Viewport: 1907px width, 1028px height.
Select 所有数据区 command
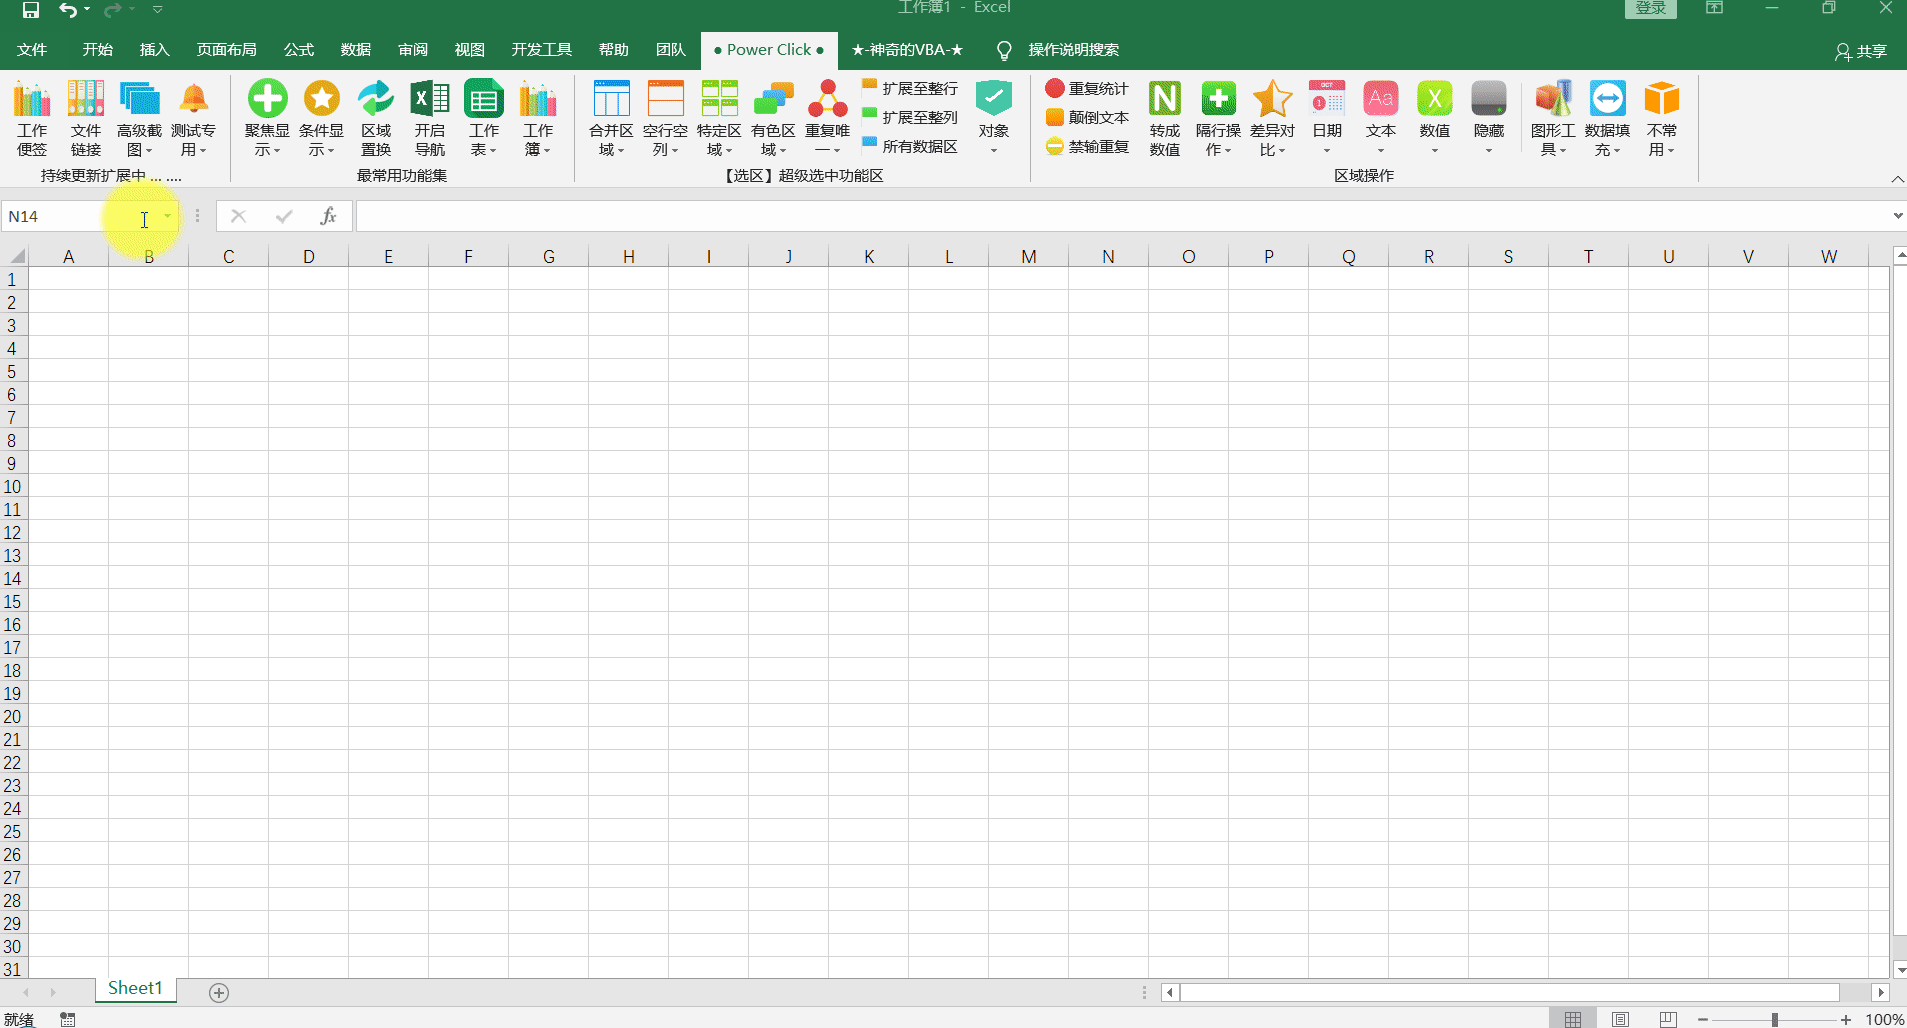point(910,146)
